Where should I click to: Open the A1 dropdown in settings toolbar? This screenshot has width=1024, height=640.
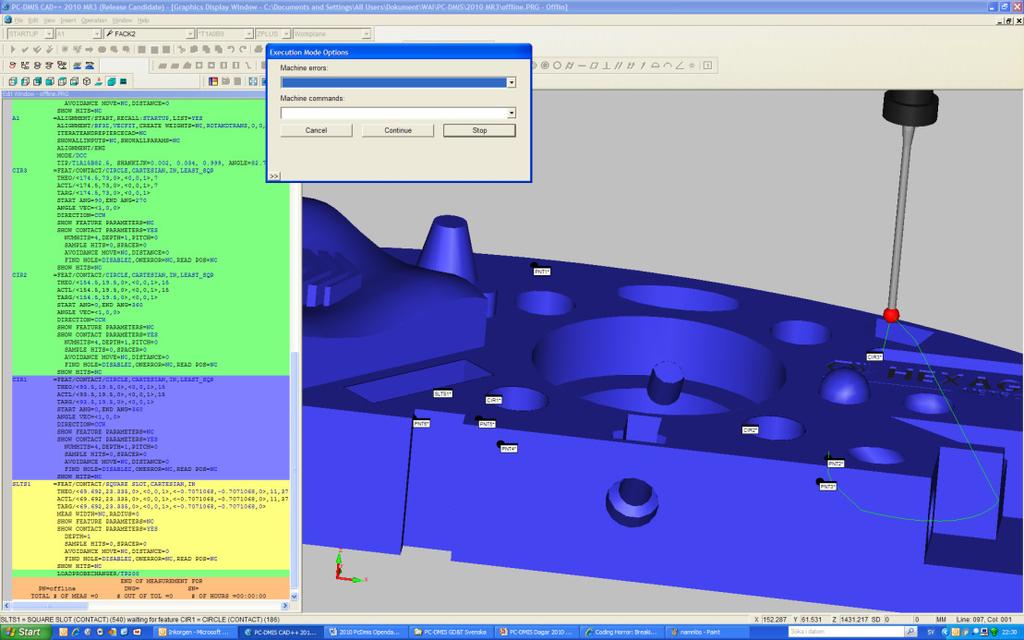97,33
